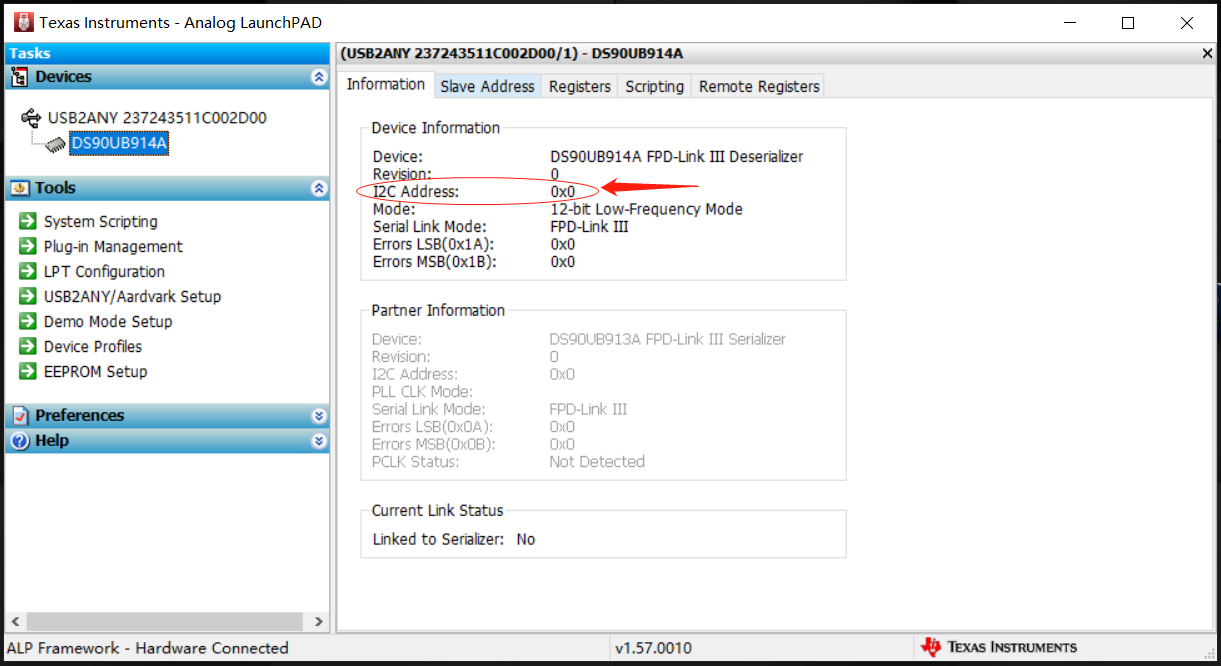Image resolution: width=1221 pixels, height=666 pixels.
Task: Click the Demo Mode Setup arrow icon
Action: pyautogui.click(x=28, y=321)
